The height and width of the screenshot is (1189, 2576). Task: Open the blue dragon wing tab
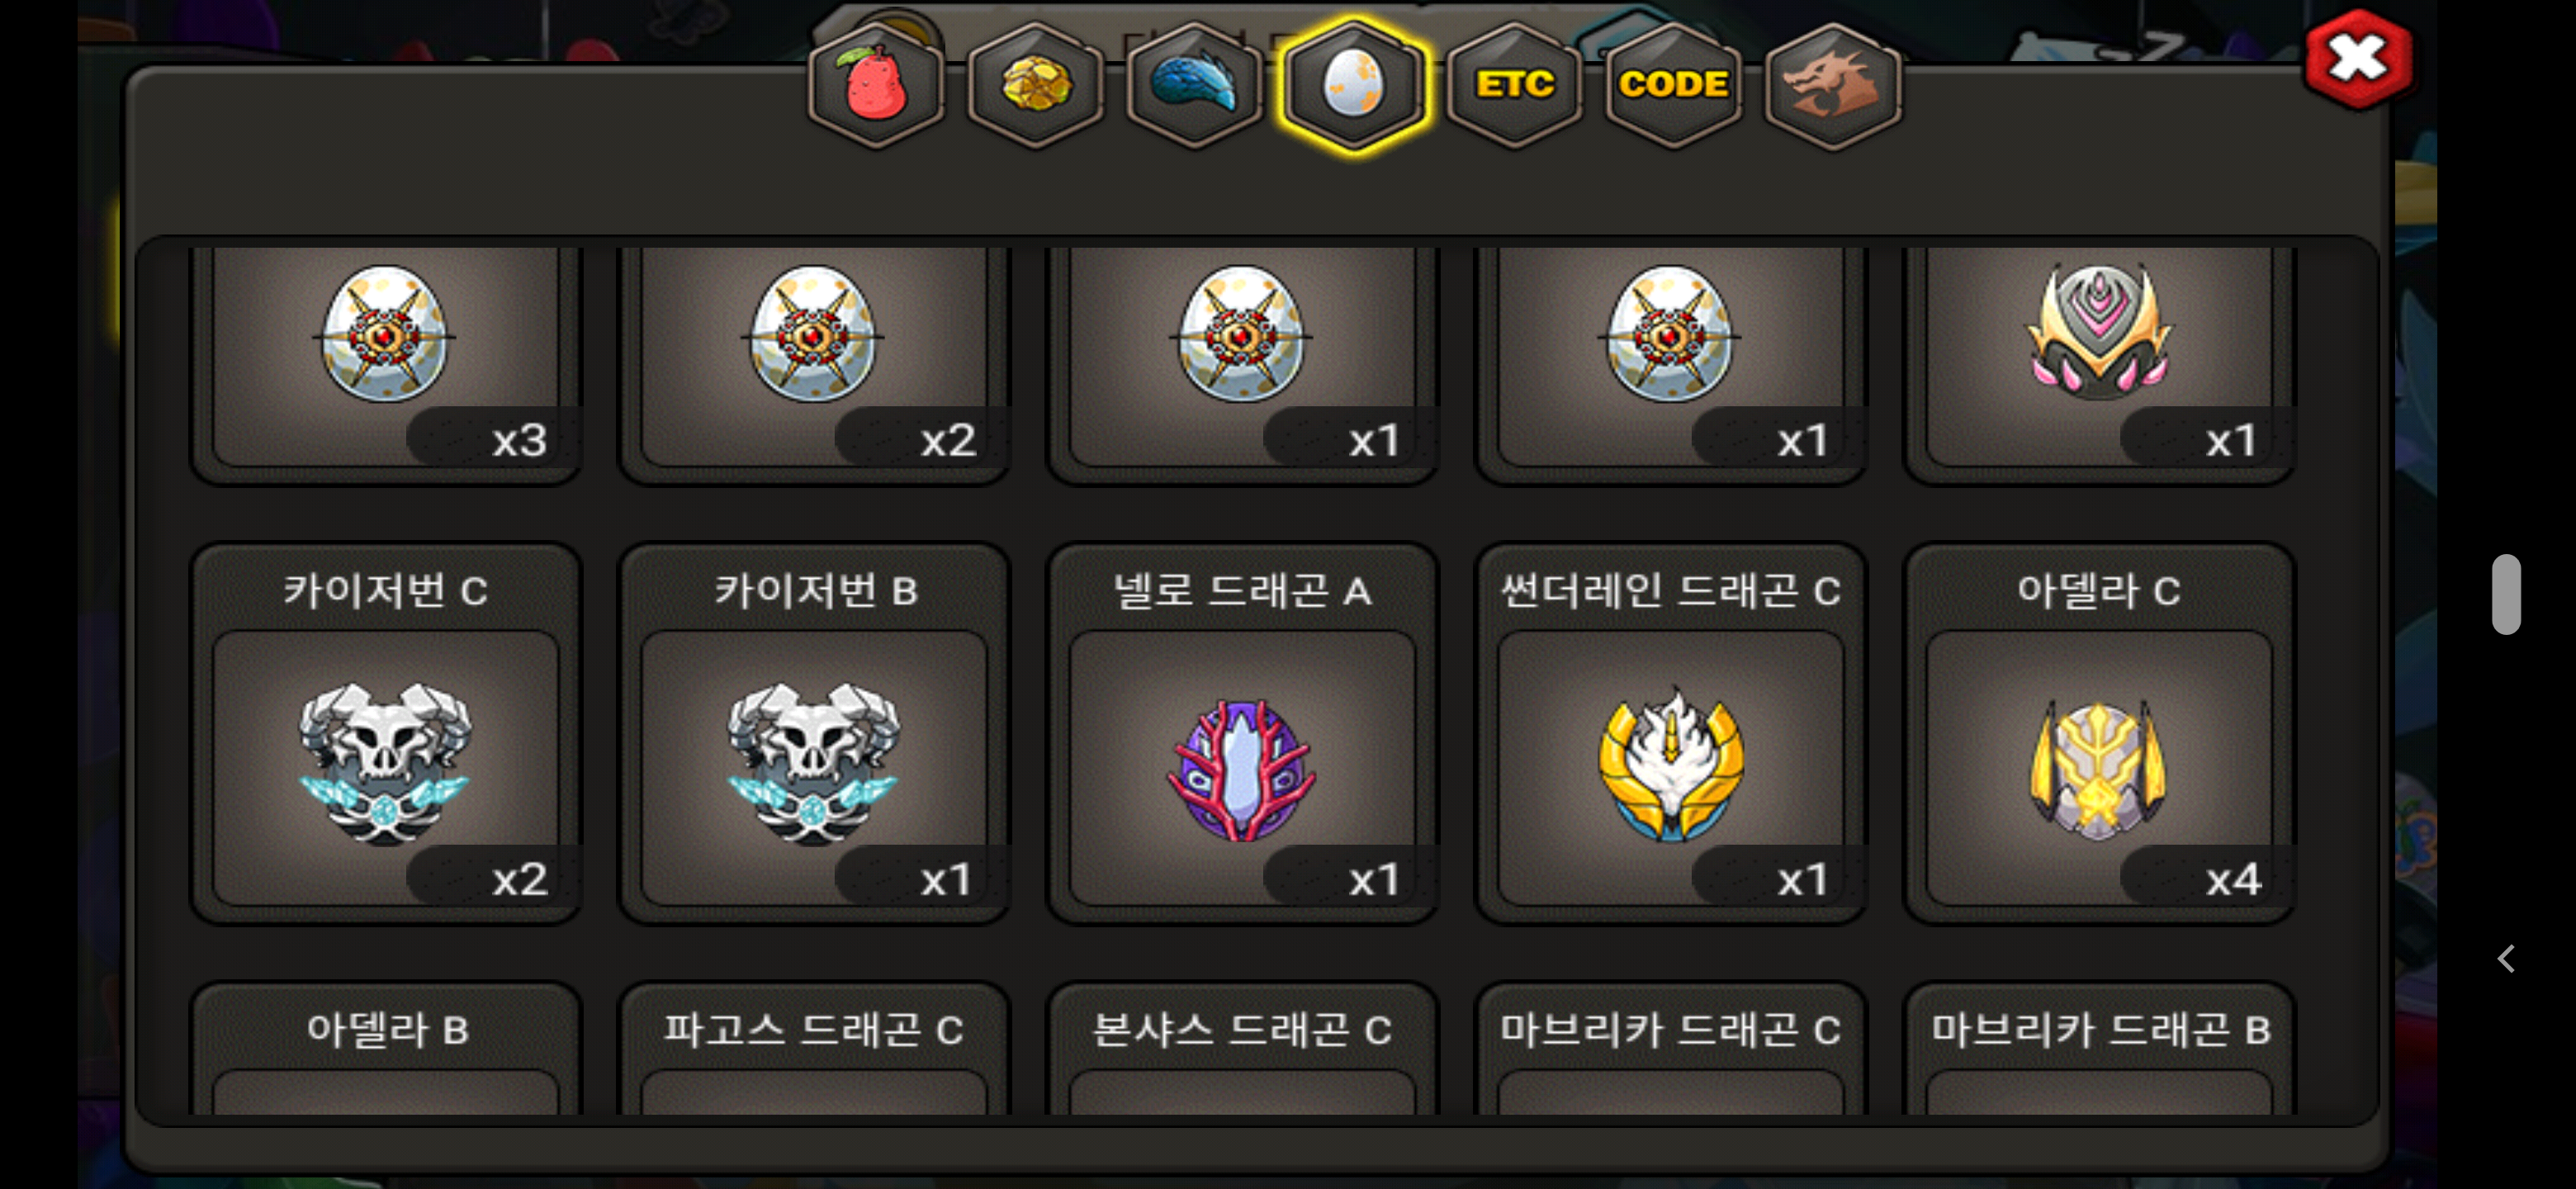[x=1194, y=85]
